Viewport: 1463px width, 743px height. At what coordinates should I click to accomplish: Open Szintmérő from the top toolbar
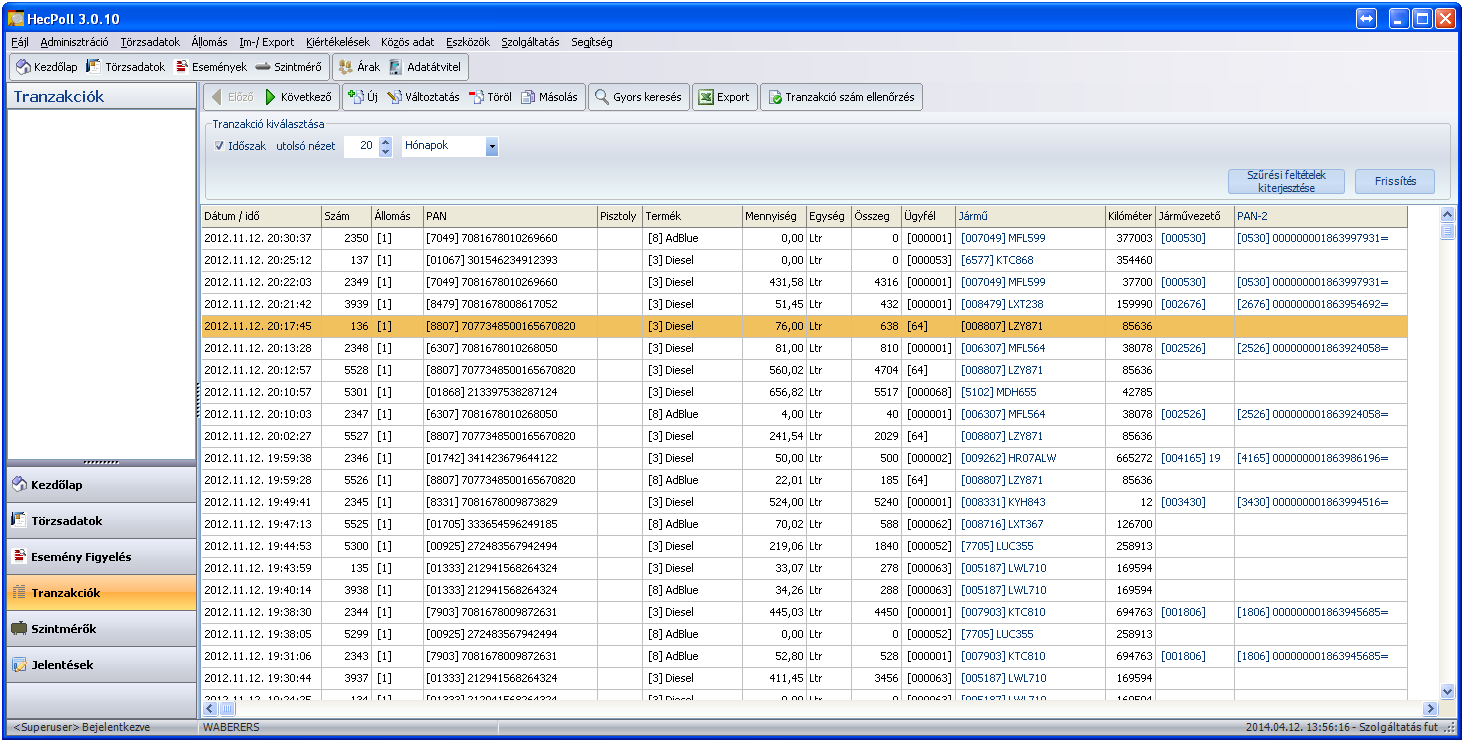288,67
